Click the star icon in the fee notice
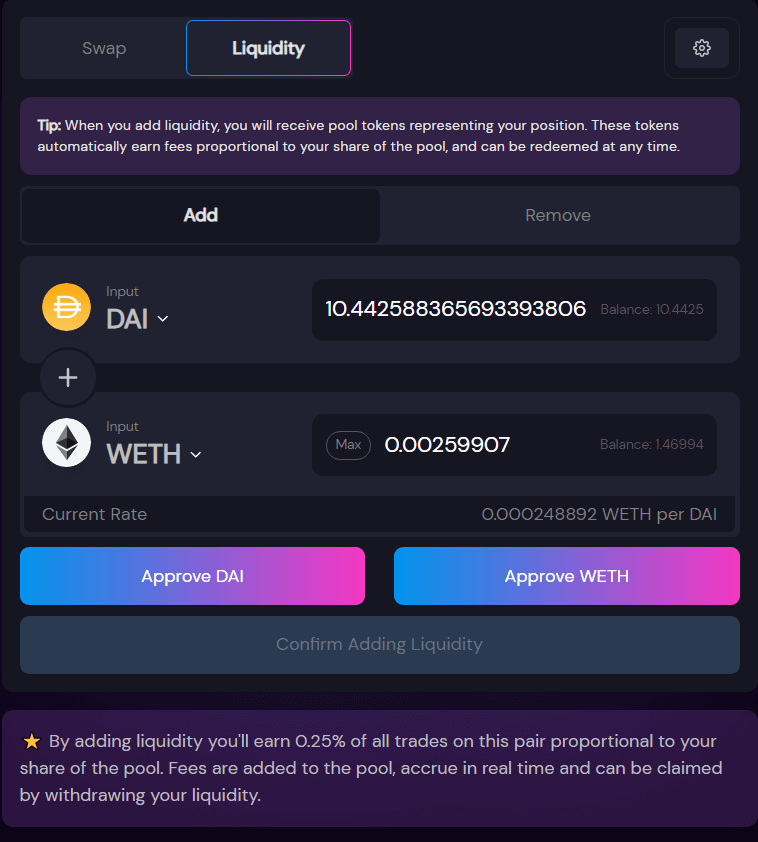 pos(31,741)
